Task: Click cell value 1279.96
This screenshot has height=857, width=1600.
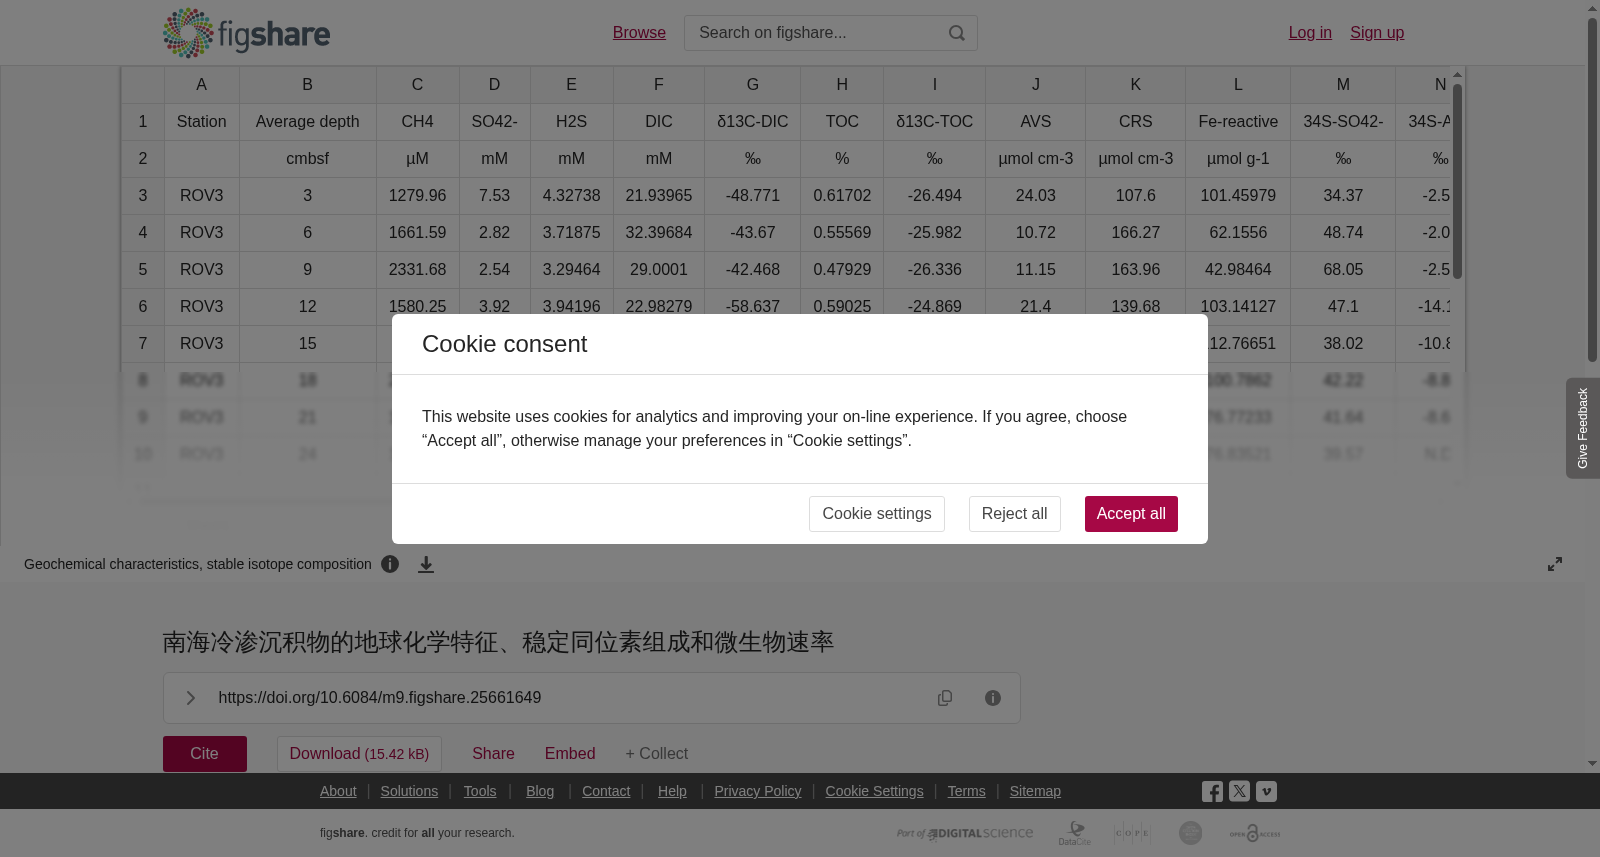Action: [x=417, y=196]
